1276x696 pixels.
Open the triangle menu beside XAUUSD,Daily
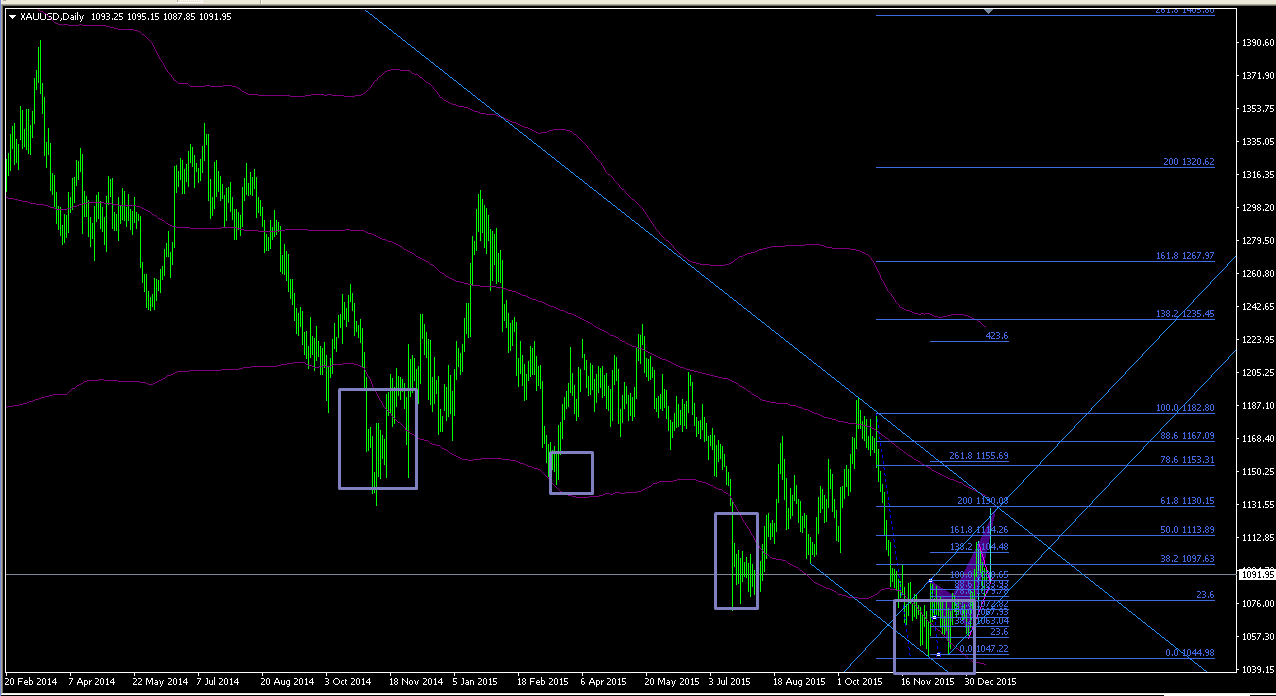[x=12, y=17]
